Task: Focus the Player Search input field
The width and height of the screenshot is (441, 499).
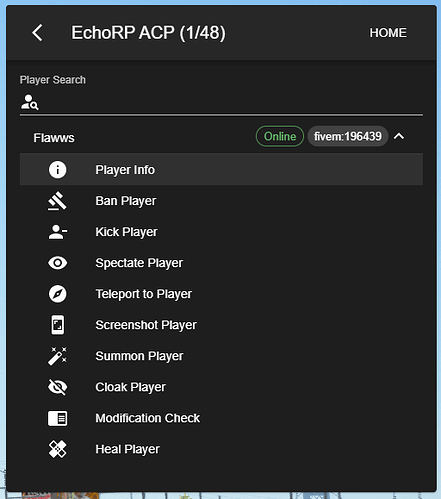Action: tap(221, 102)
